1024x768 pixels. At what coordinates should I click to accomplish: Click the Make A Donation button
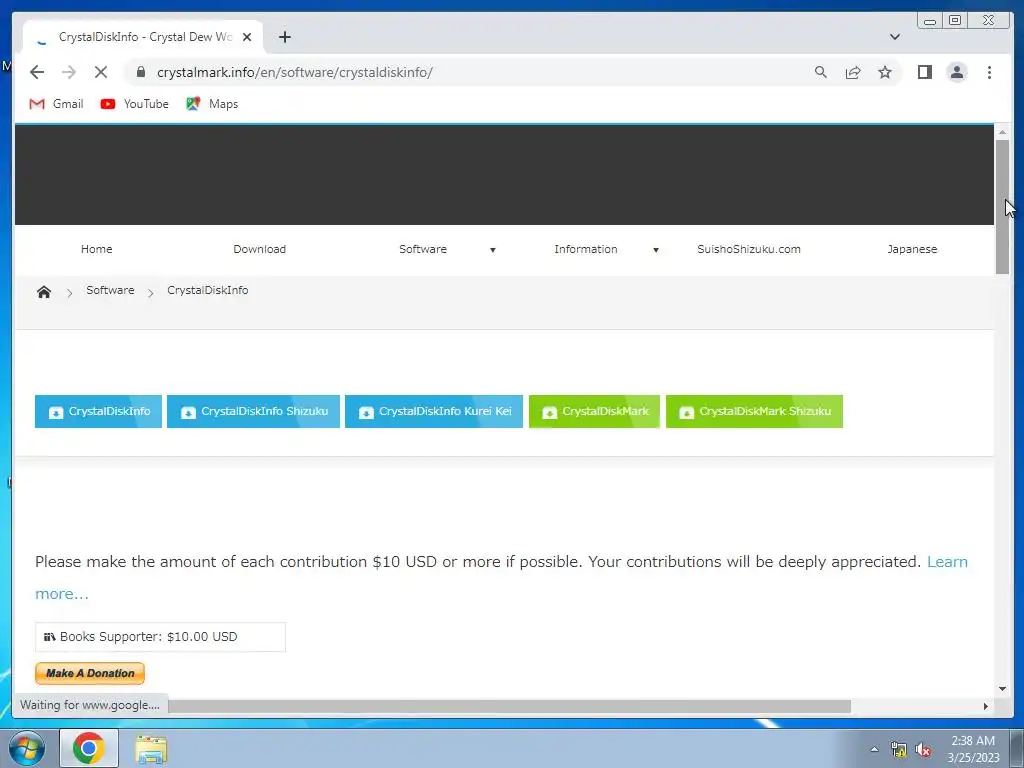(x=90, y=673)
